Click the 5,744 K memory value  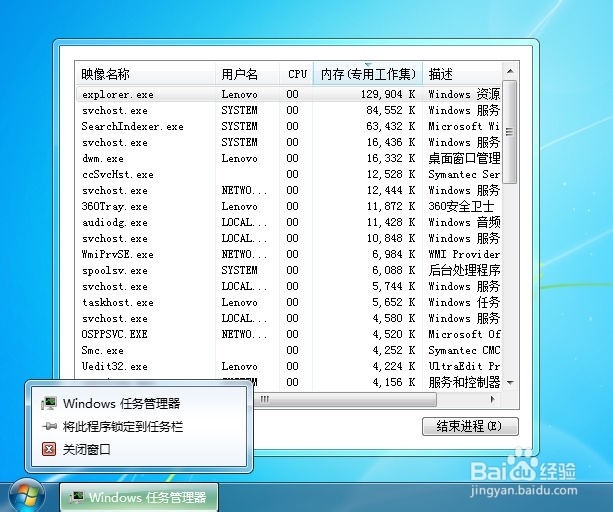tap(394, 286)
